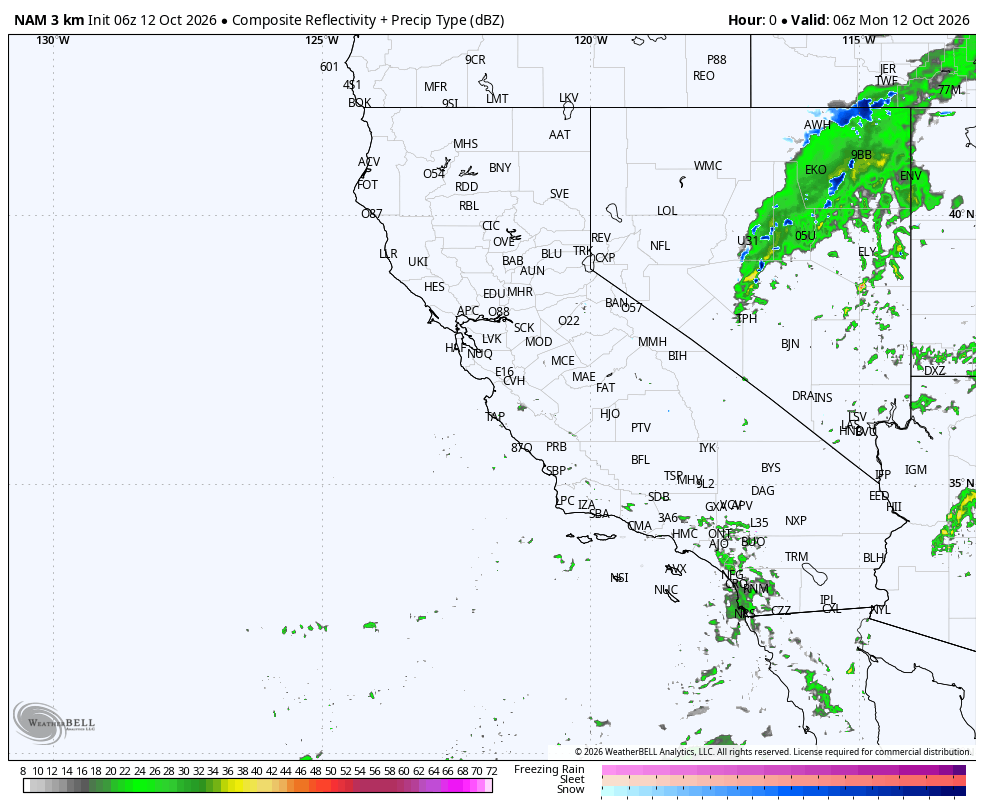
Task: Click the '120 W' longitude label
Action: coord(591,40)
